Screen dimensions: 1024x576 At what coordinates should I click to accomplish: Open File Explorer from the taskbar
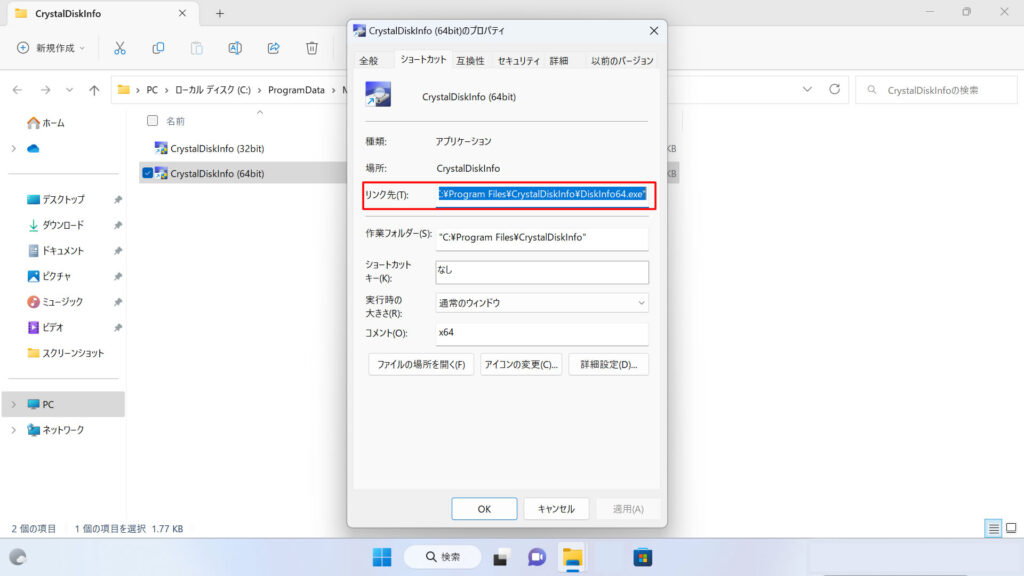click(573, 557)
